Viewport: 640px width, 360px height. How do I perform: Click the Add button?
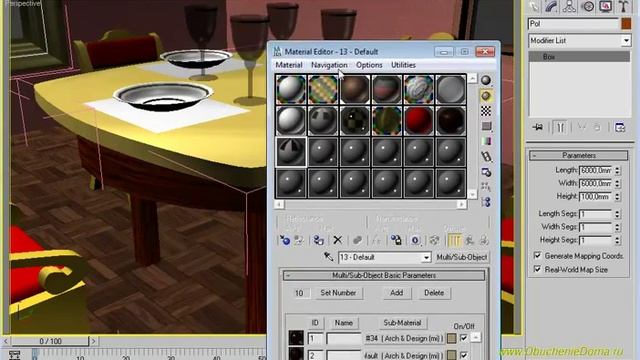click(396, 293)
